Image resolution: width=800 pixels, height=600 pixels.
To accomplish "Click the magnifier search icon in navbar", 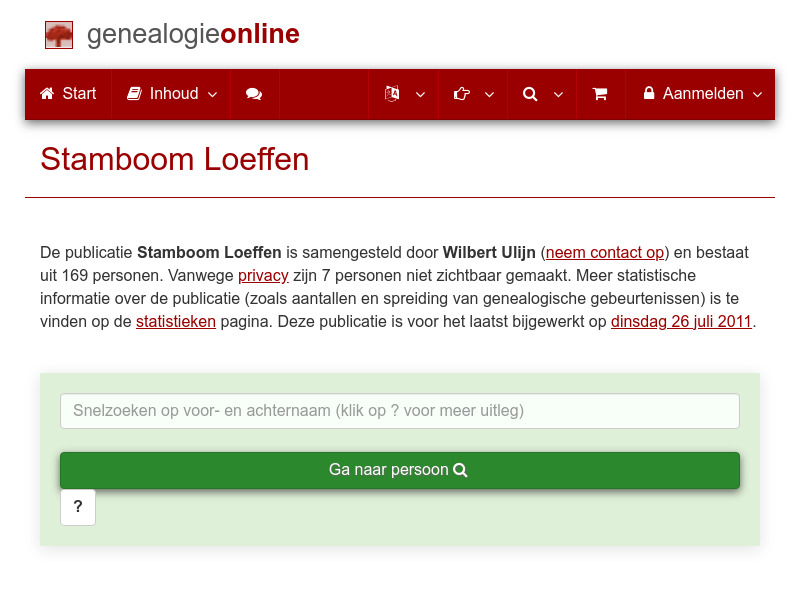I will [530, 94].
